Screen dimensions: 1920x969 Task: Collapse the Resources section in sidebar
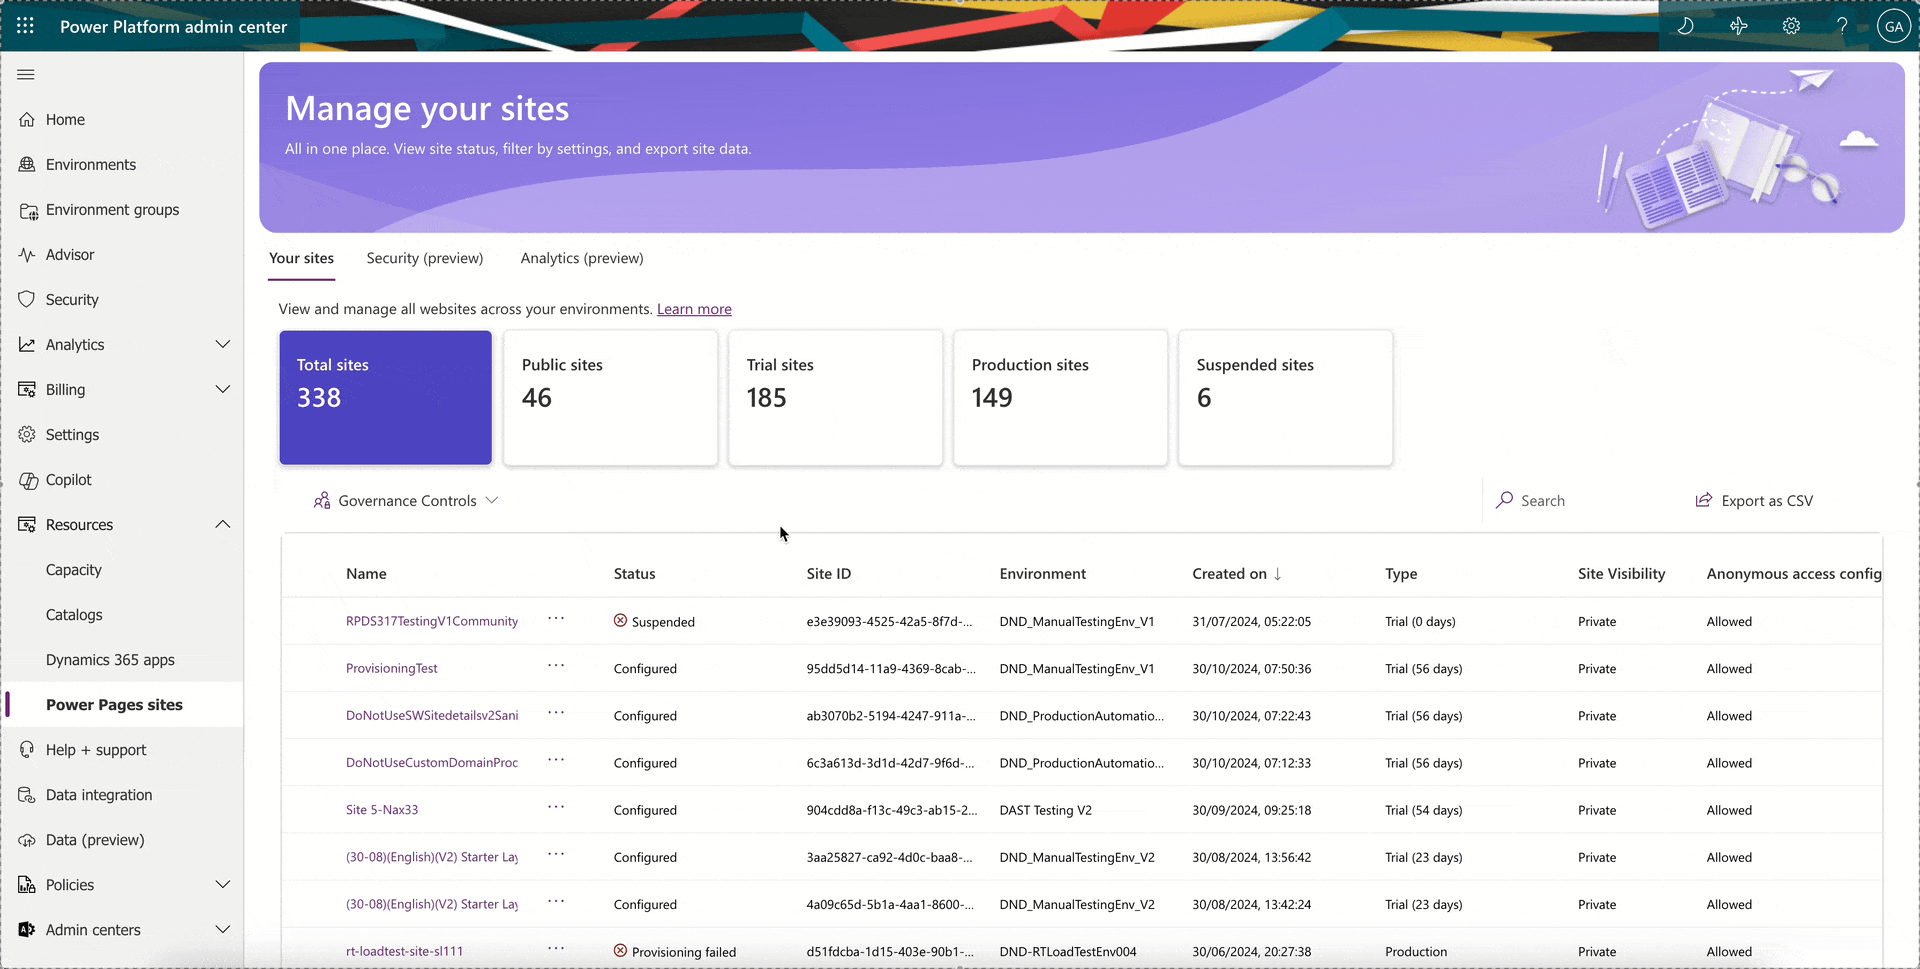point(223,523)
